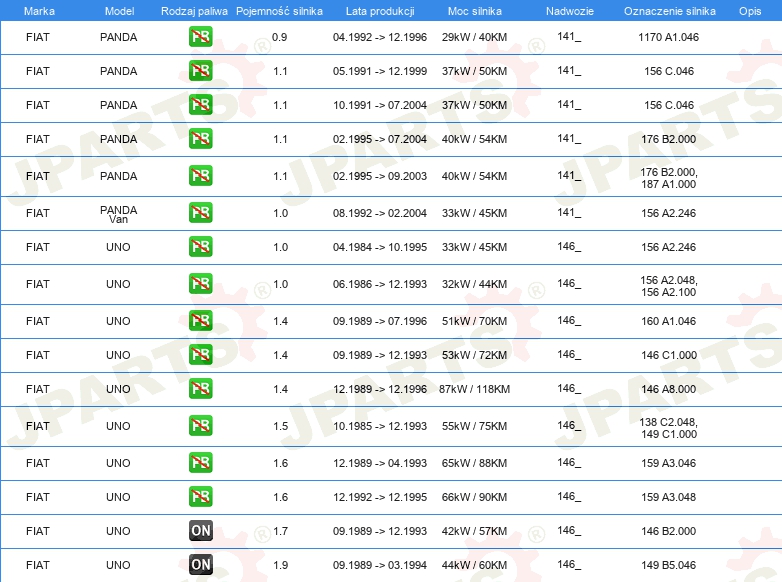Image resolution: width=782 pixels, height=582 pixels.
Task: Click the Lata produkcji column header
Action: (x=380, y=11)
